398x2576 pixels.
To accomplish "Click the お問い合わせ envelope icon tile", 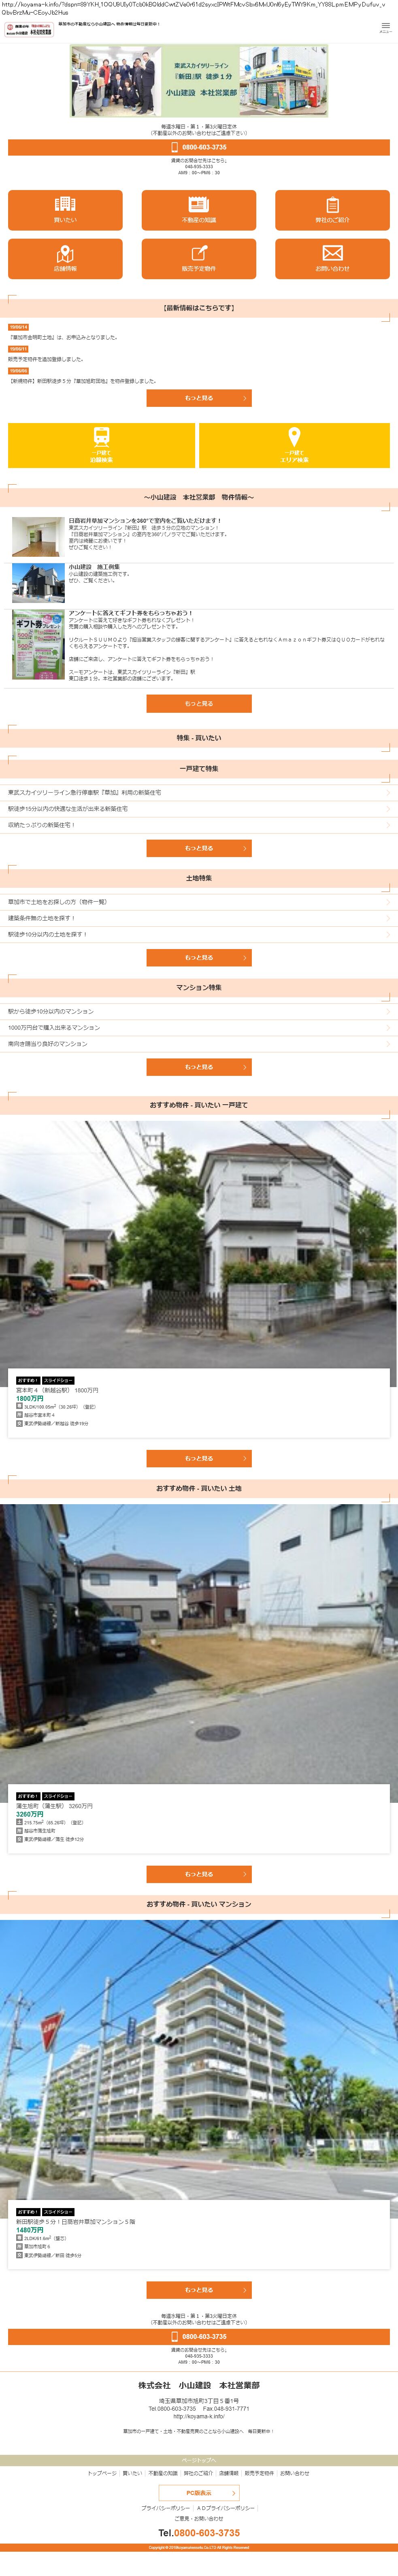I will (x=332, y=258).
